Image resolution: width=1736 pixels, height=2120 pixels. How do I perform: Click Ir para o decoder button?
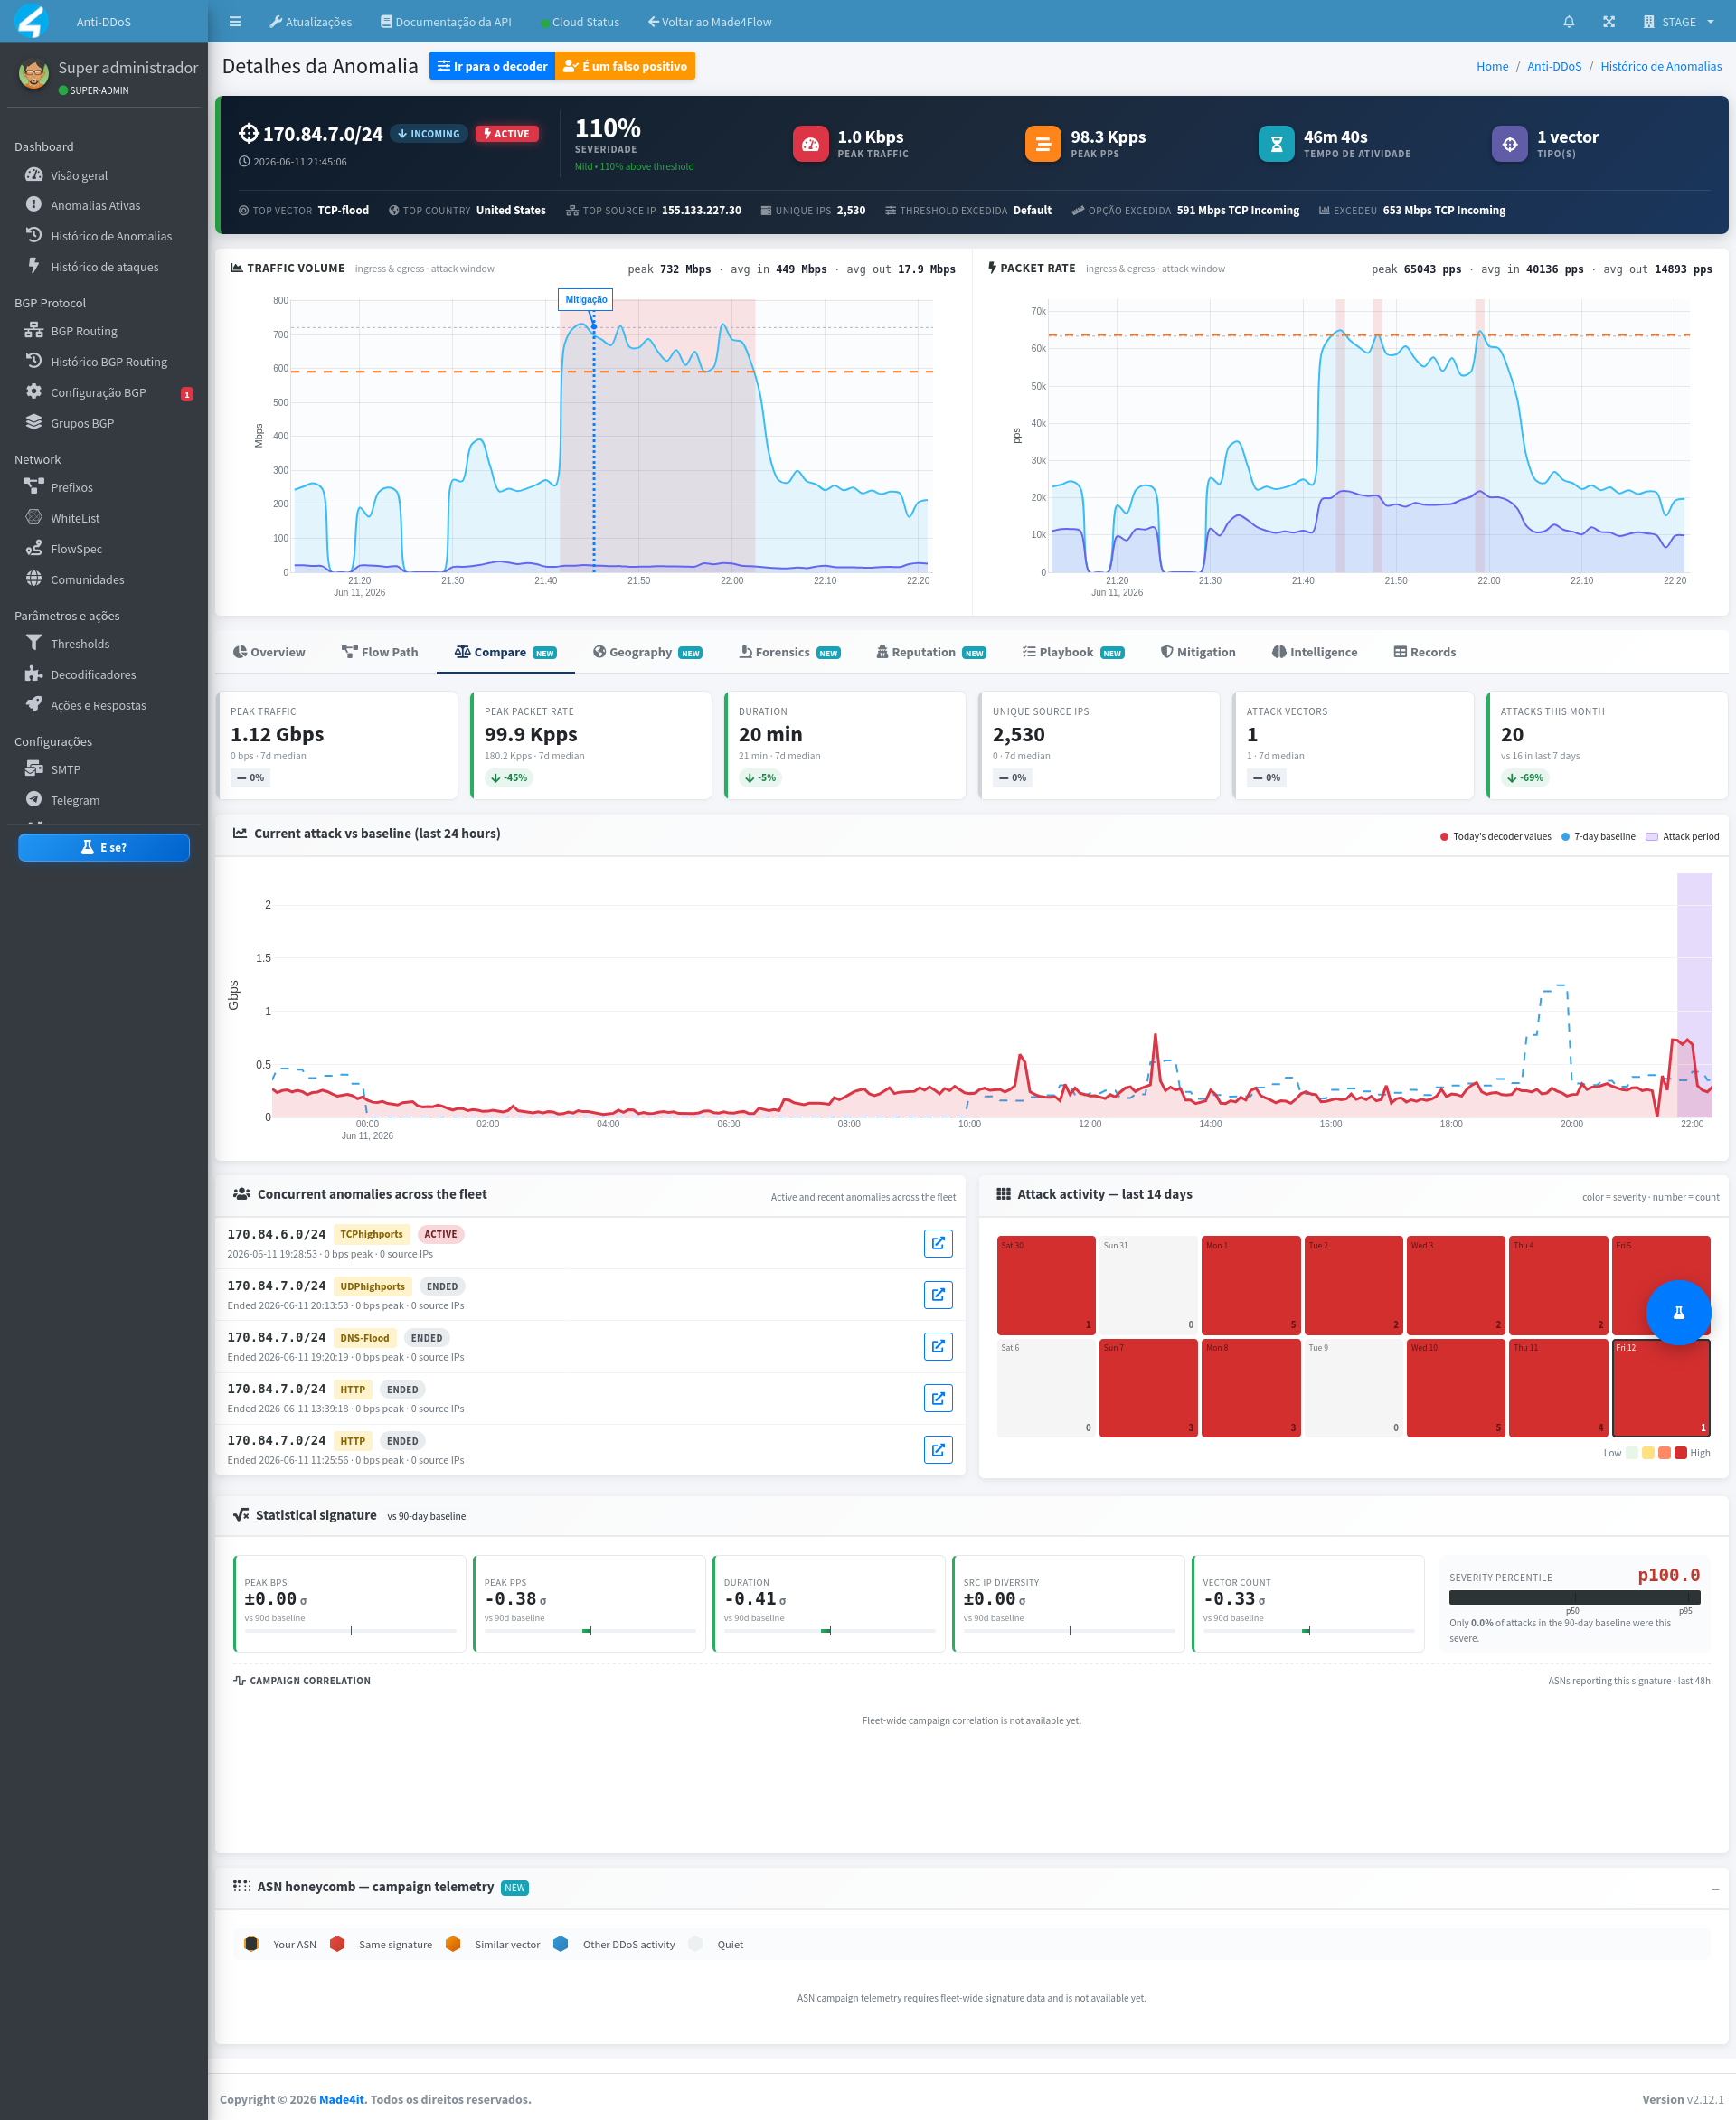click(492, 66)
